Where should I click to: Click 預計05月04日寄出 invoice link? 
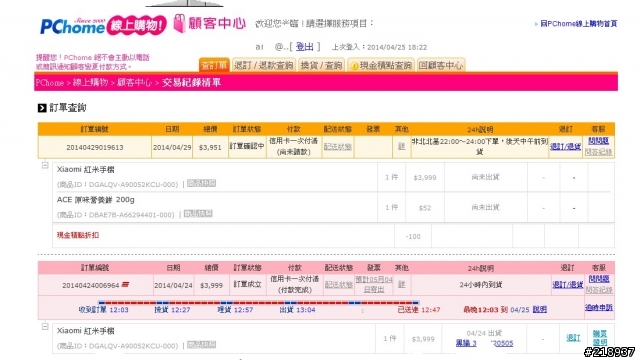(374, 284)
